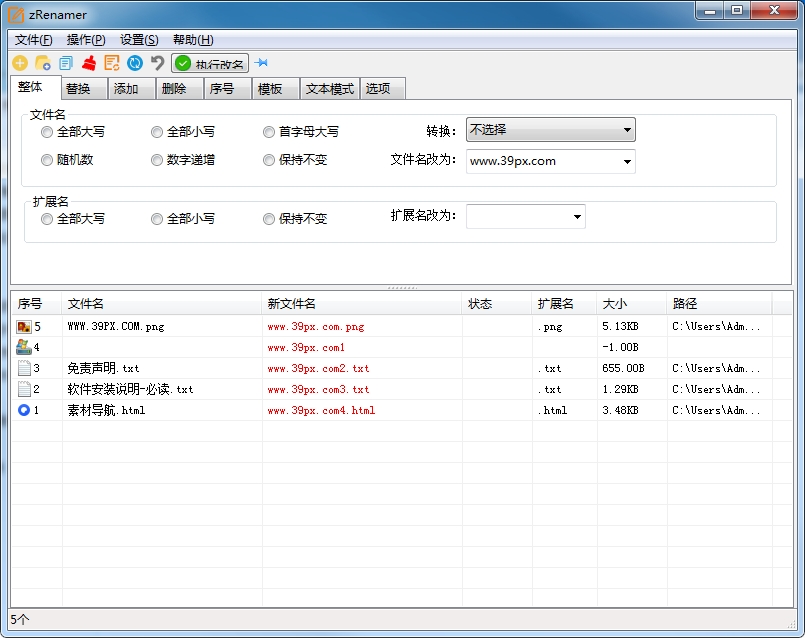Open the 操作(P) menu
Viewport: 805px width, 638px height.
point(86,40)
